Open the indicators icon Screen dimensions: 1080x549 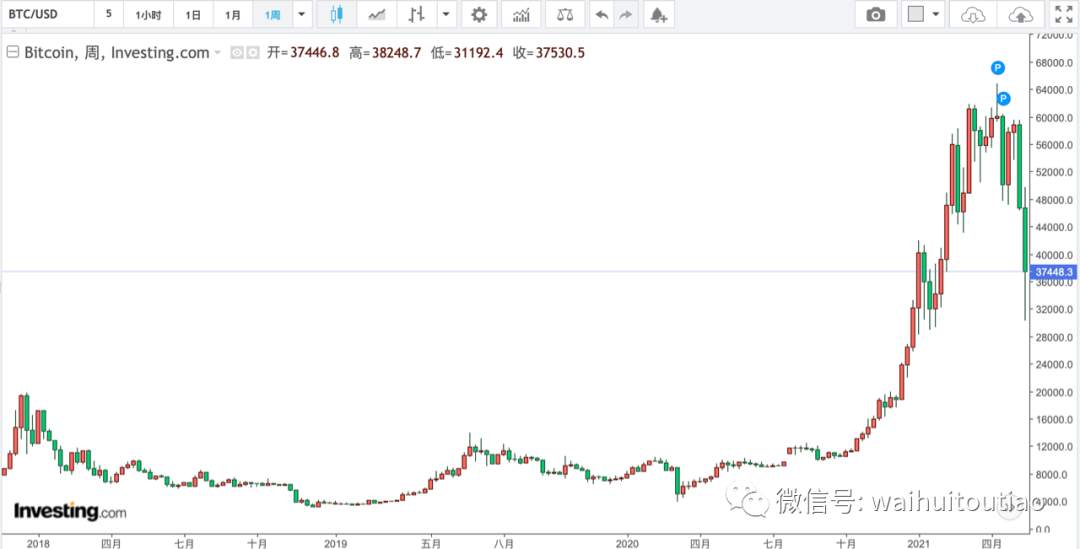521,14
